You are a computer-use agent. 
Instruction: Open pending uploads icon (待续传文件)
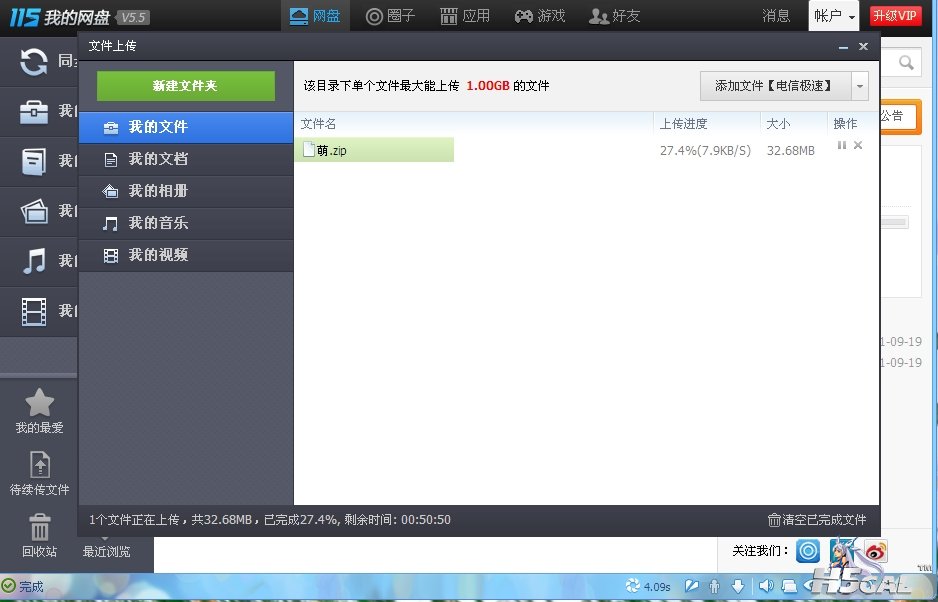pos(39,472)
